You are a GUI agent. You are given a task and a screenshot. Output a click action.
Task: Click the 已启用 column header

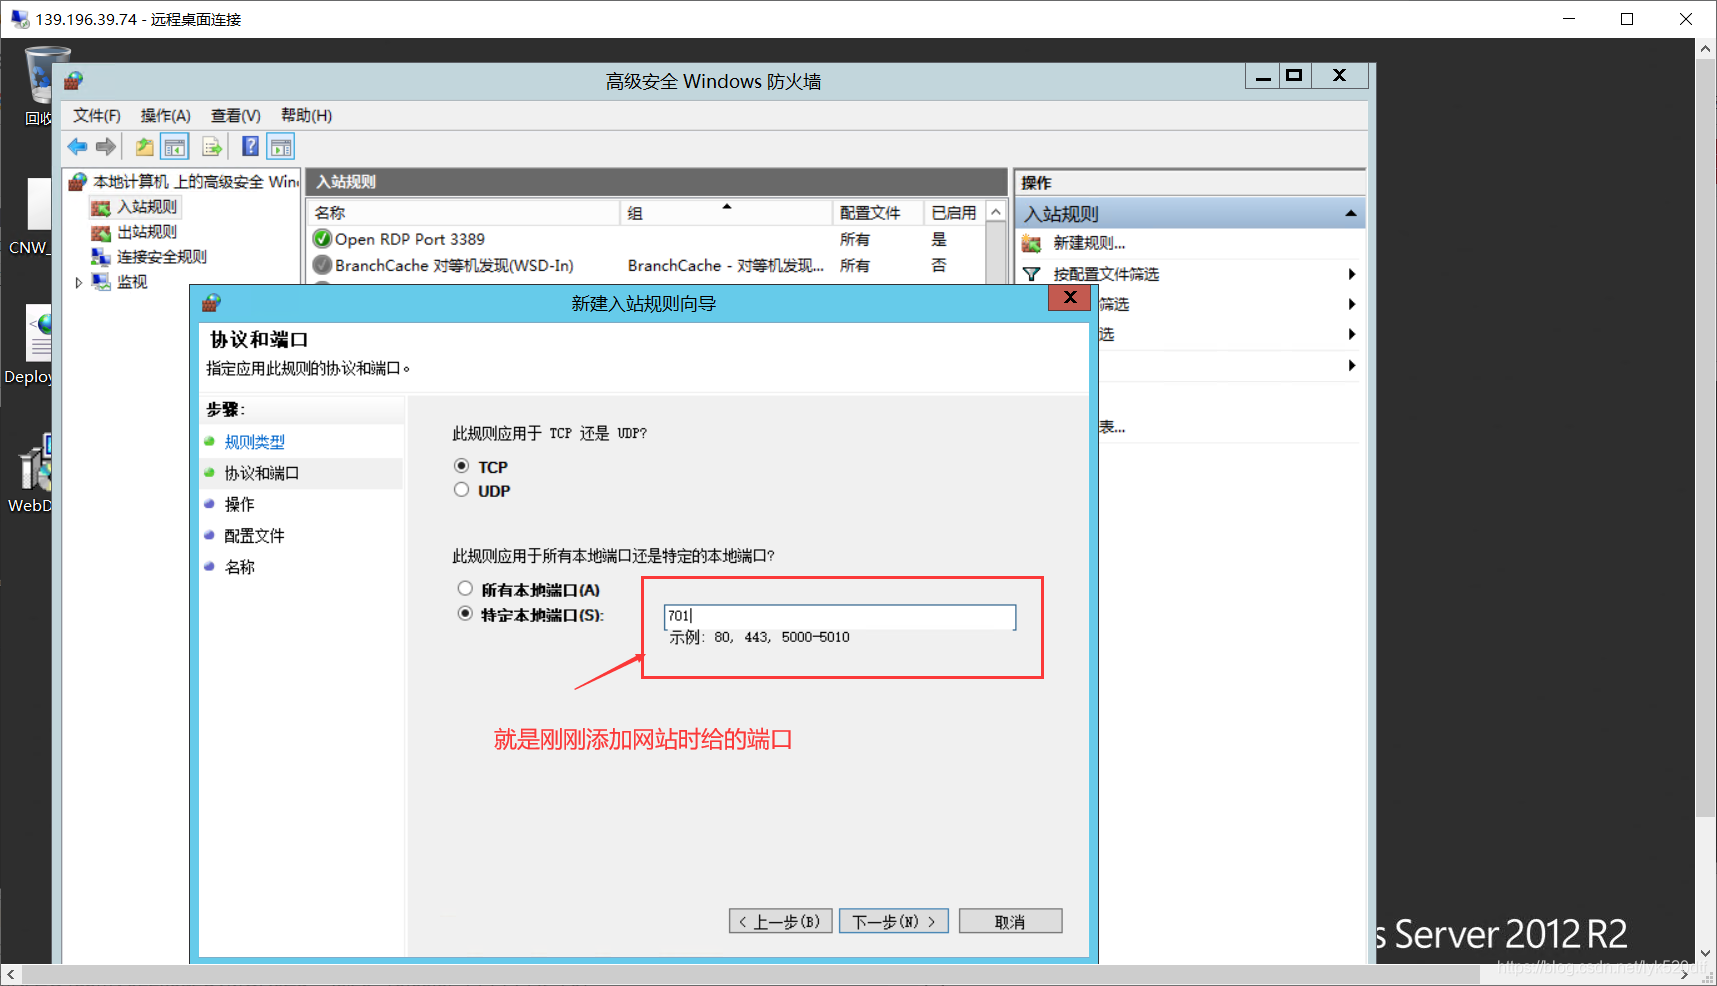[954, 212]
